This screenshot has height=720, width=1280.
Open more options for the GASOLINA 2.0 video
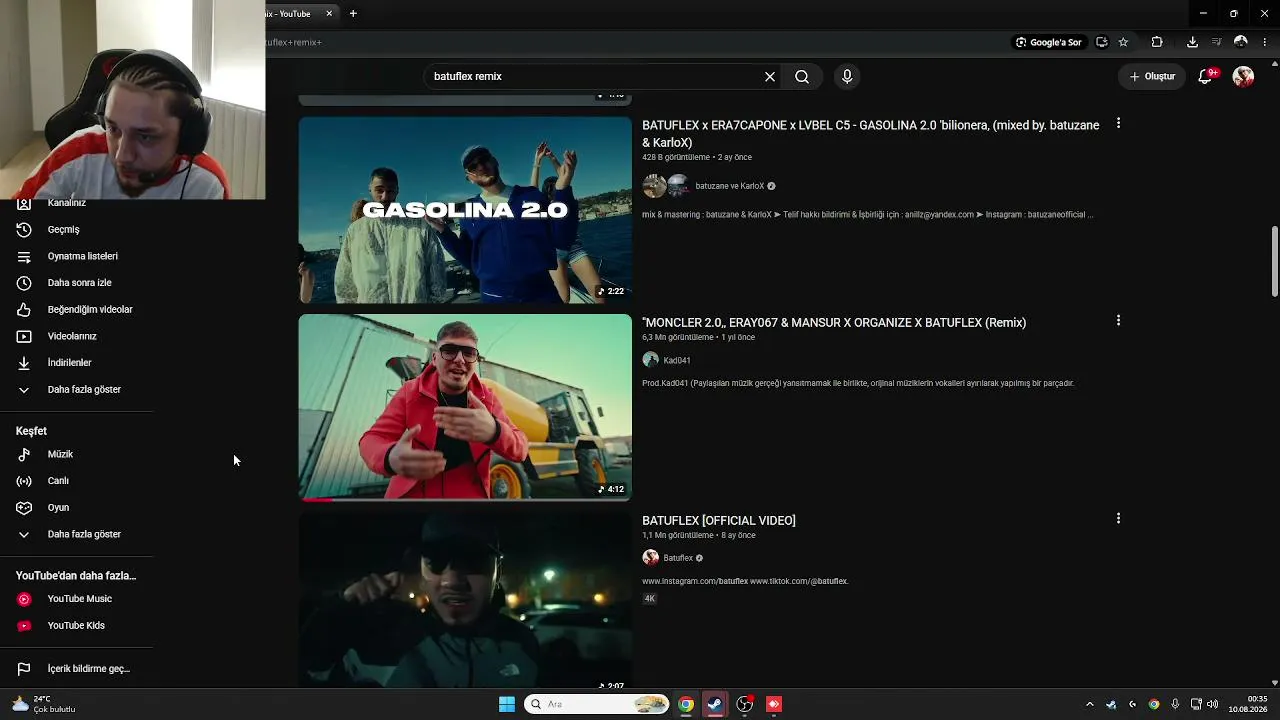click(x=1118, y=123)
